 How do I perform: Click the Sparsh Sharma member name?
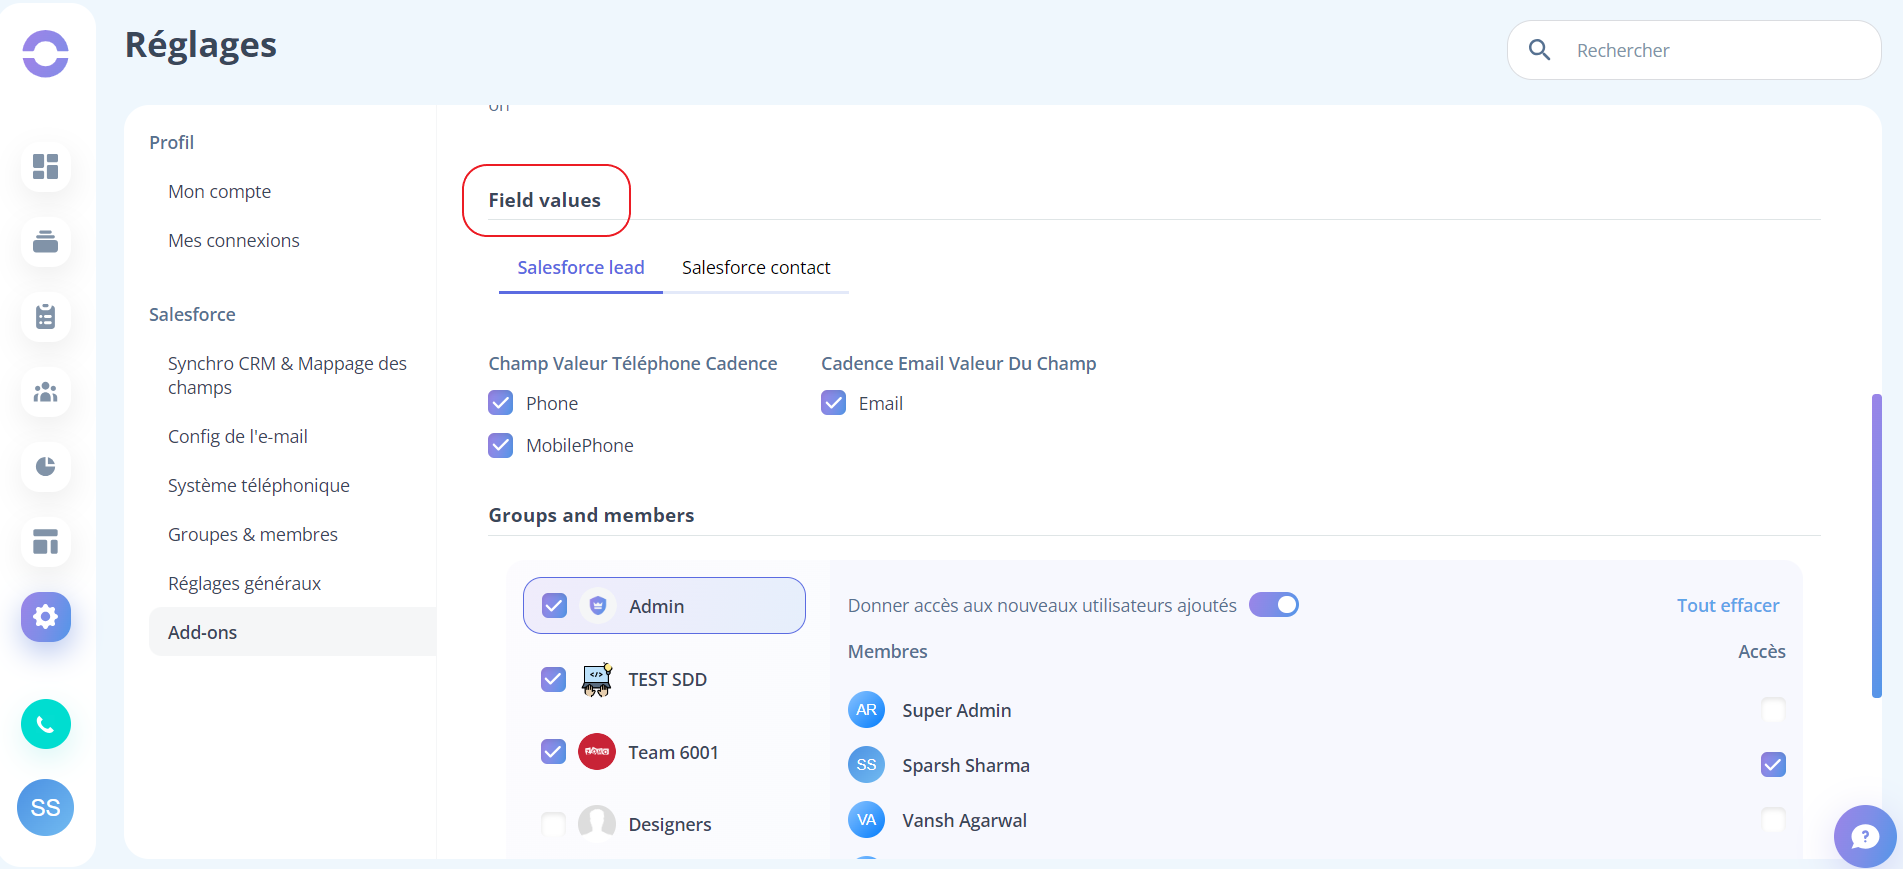coord(966,765)
